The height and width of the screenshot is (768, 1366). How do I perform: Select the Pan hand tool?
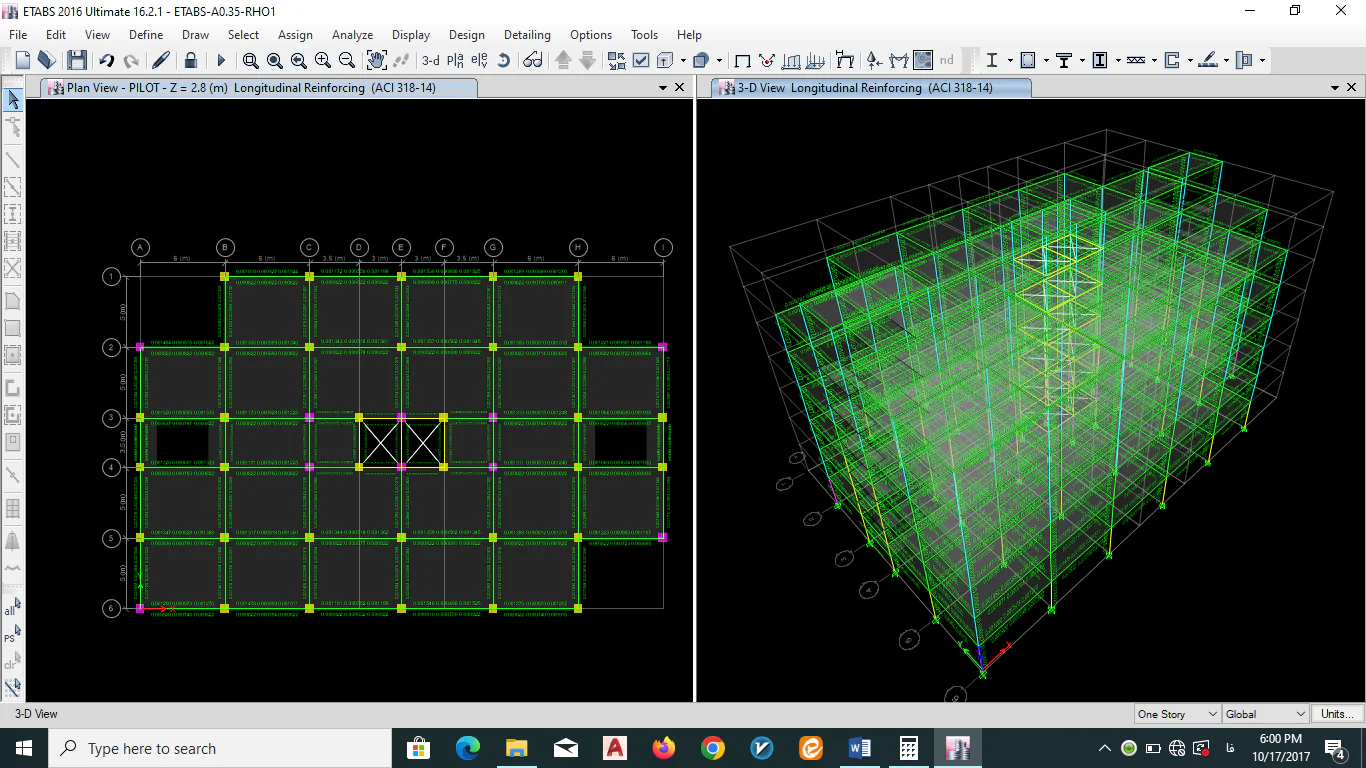click(x=376, y=61)
